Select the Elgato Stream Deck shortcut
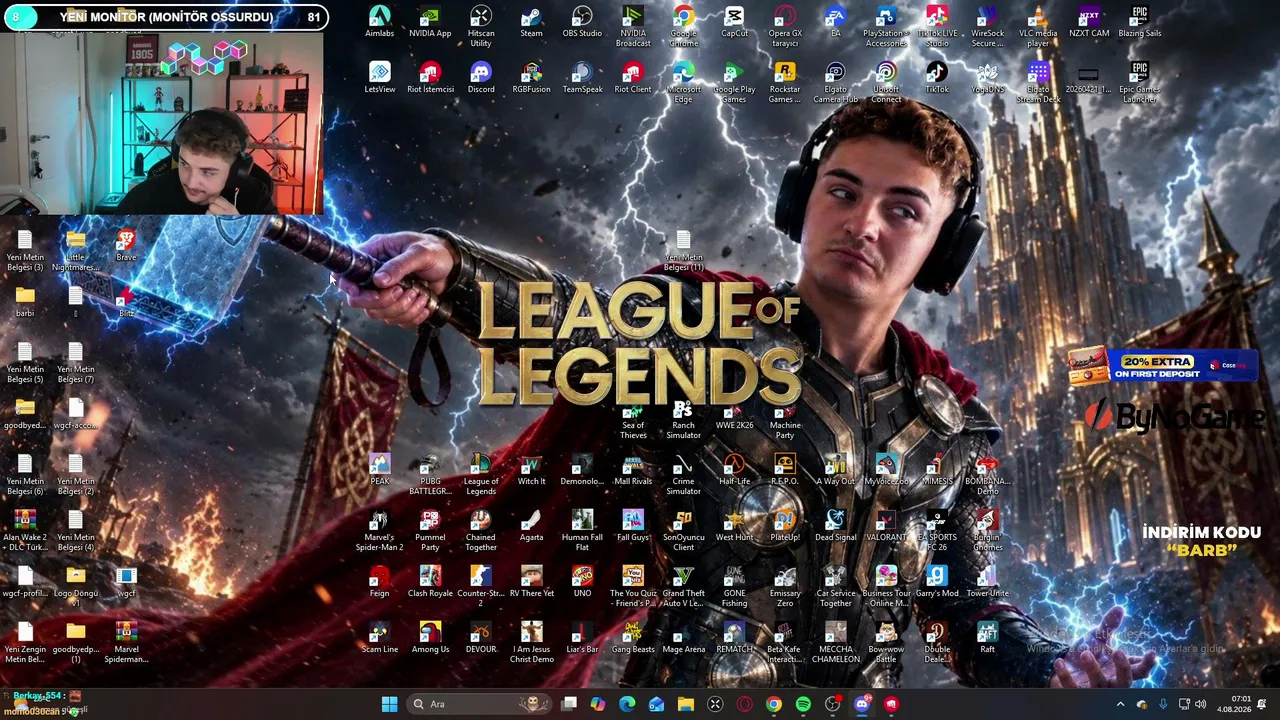The height and width of the screenshot is (720, 1280). [1038, 83]
